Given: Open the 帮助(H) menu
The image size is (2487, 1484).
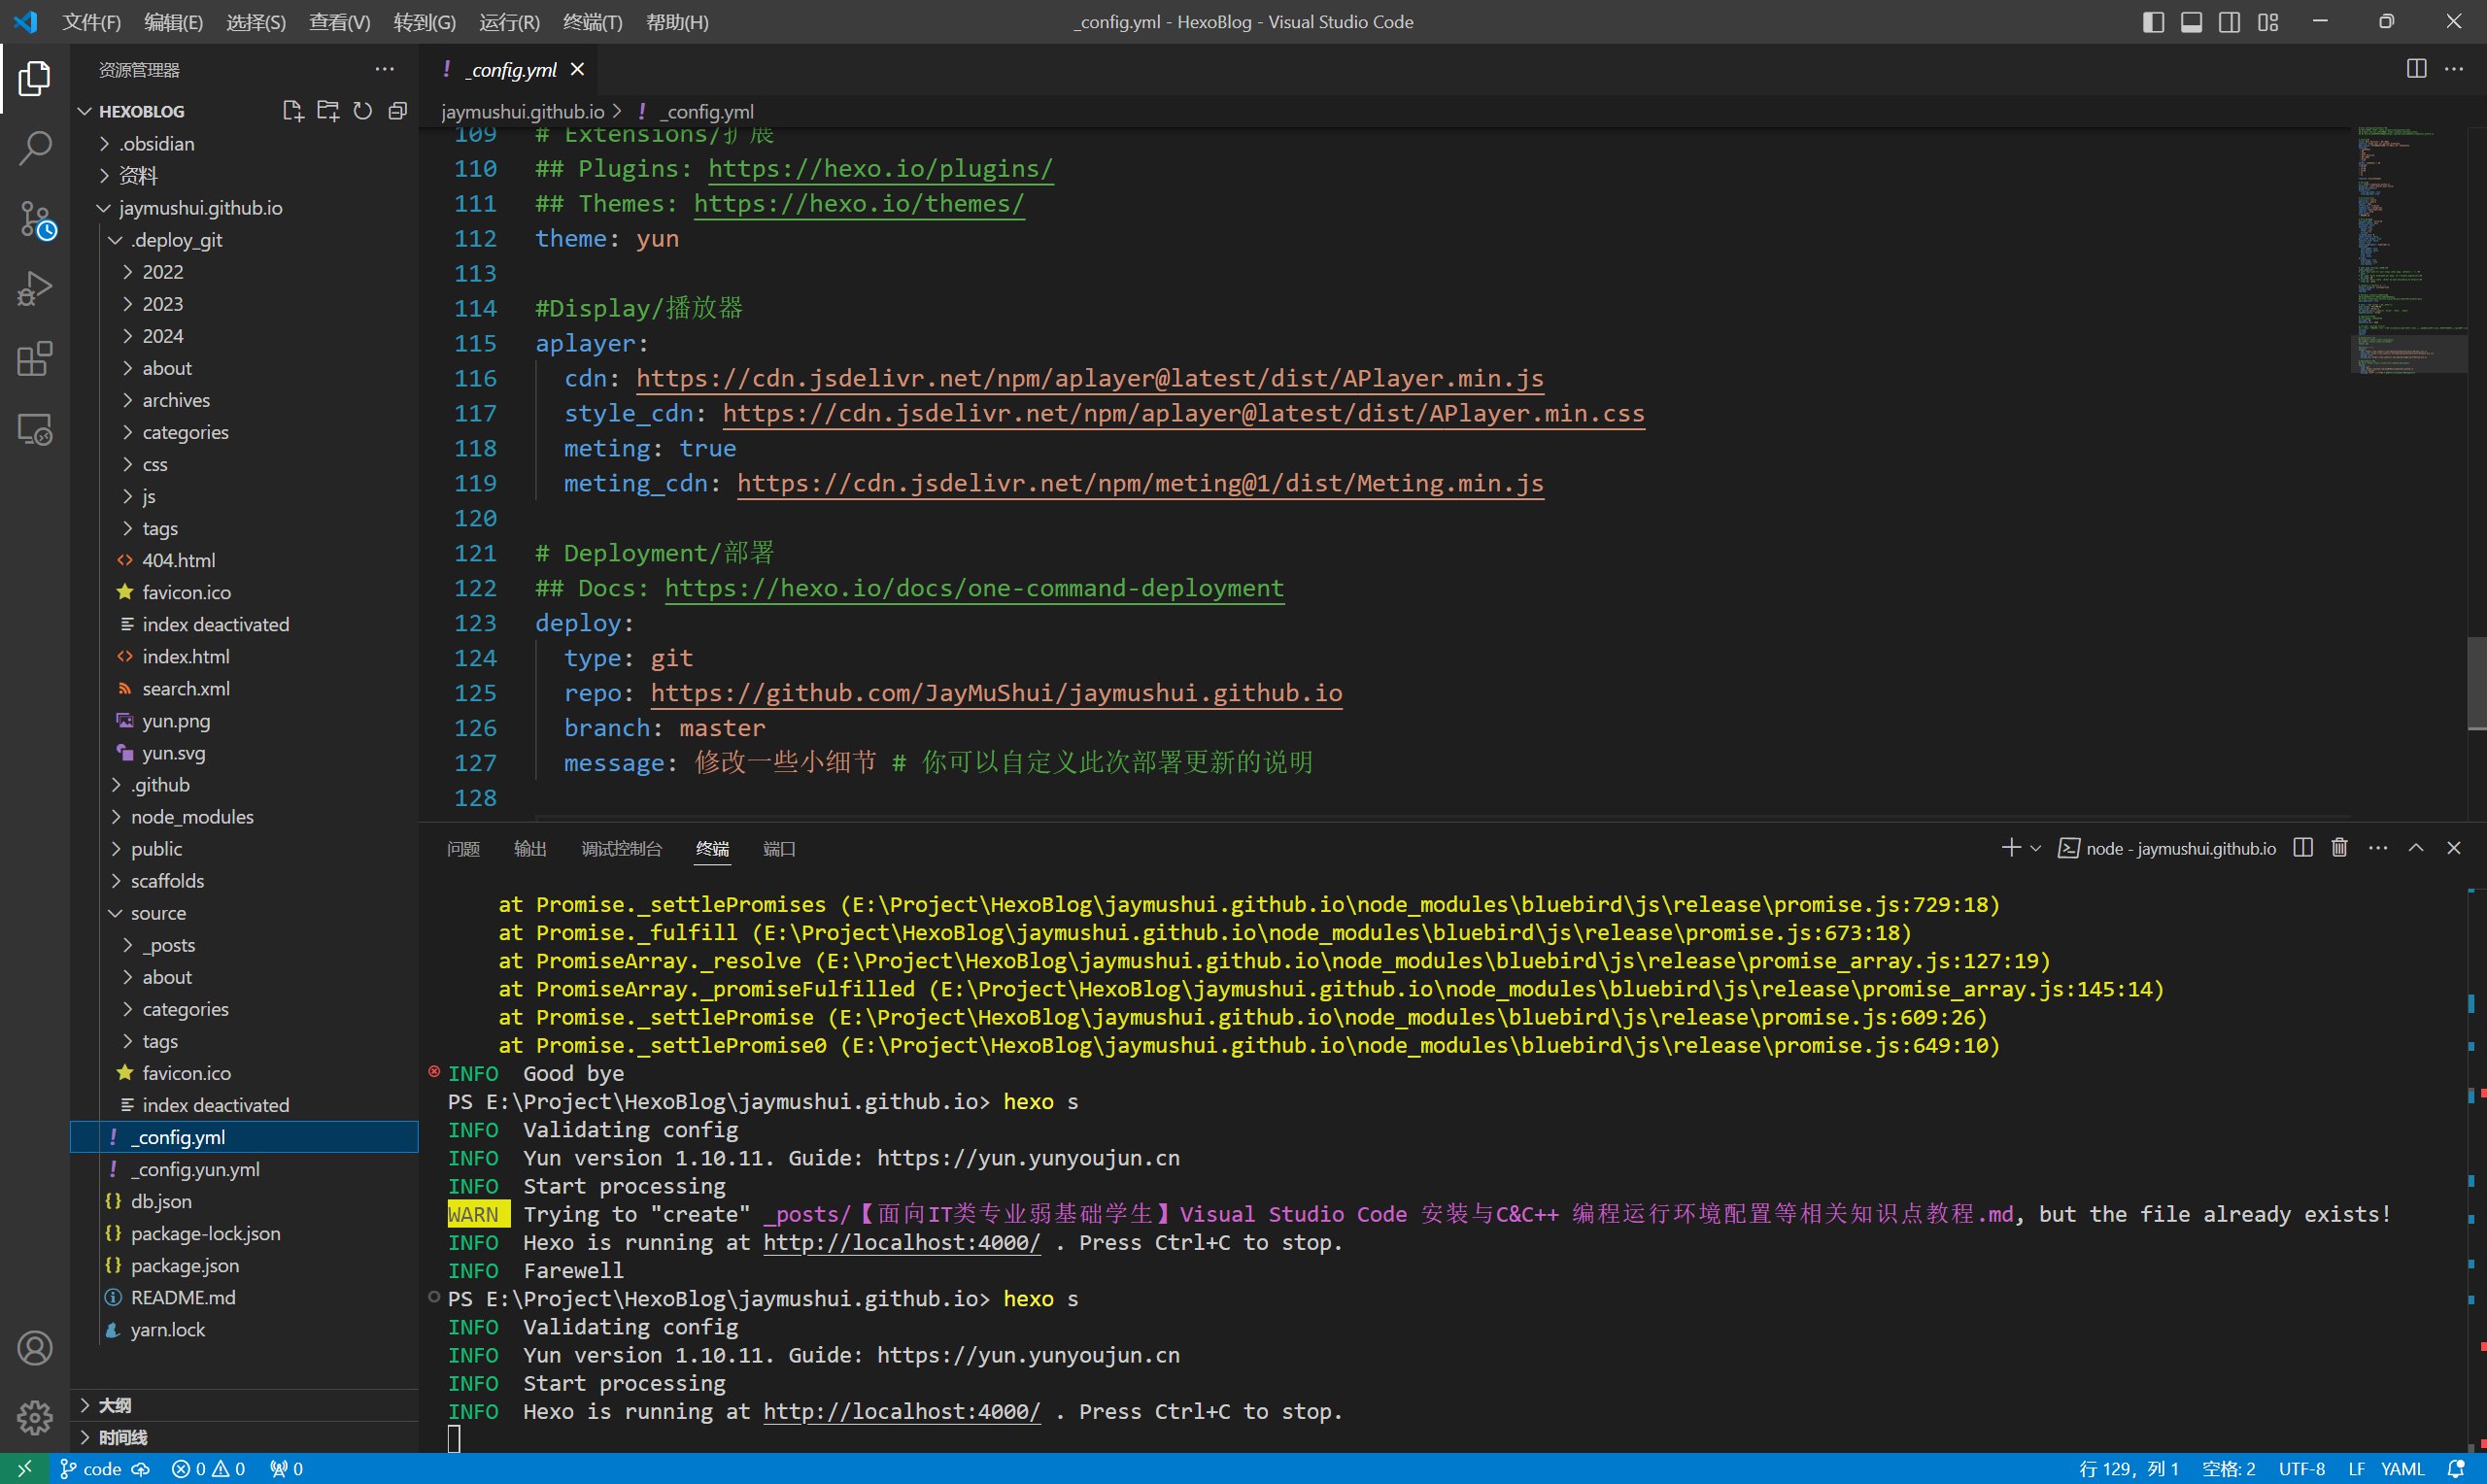Looking at the screenshot, I should (x=677, y=22).
